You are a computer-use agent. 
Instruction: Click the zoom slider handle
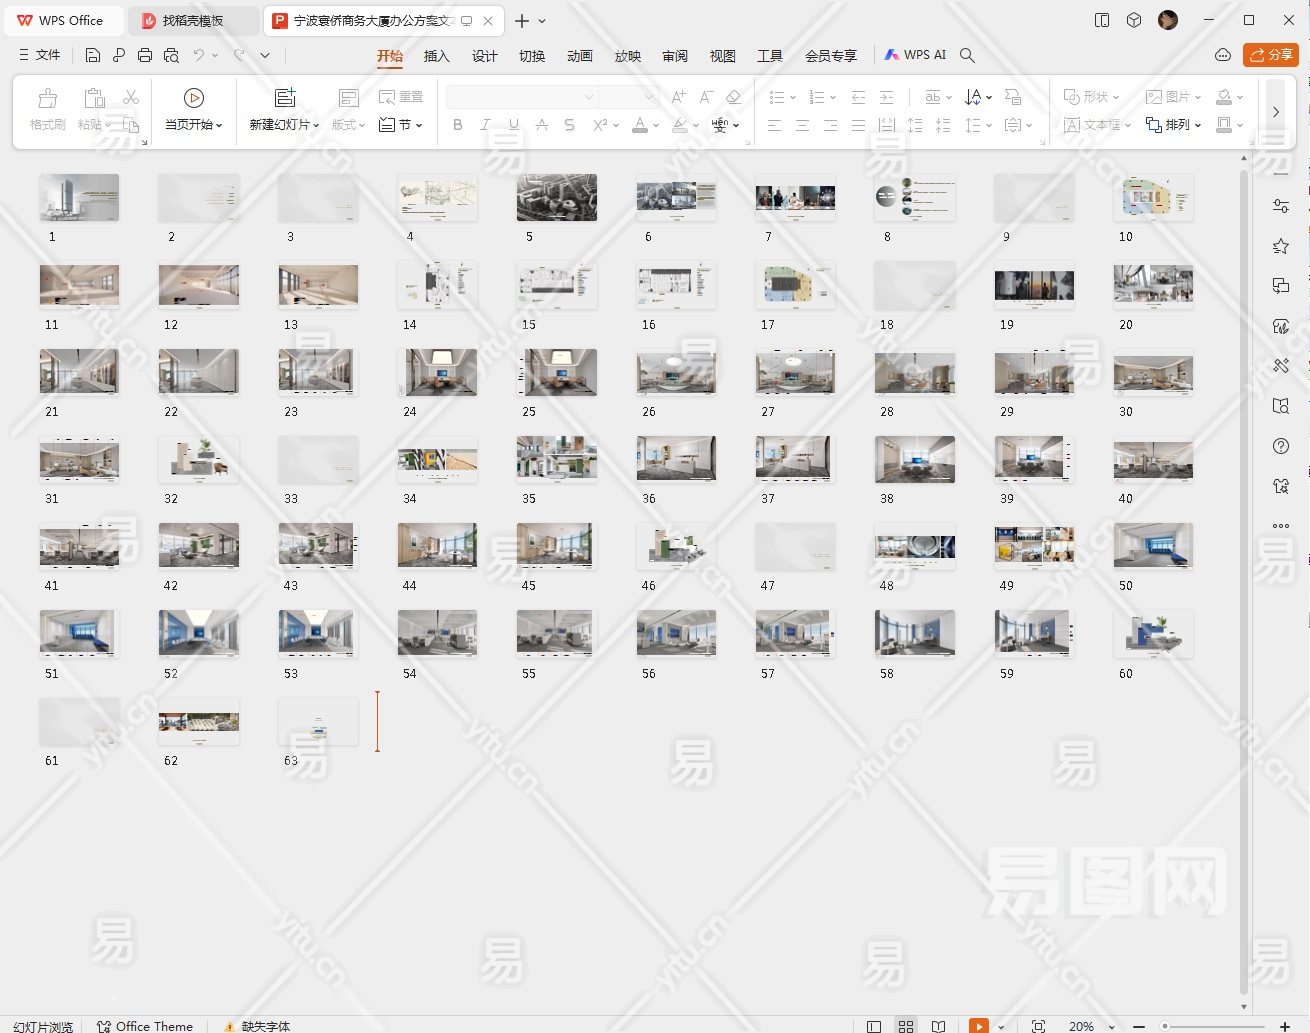coord(1165,1026)
